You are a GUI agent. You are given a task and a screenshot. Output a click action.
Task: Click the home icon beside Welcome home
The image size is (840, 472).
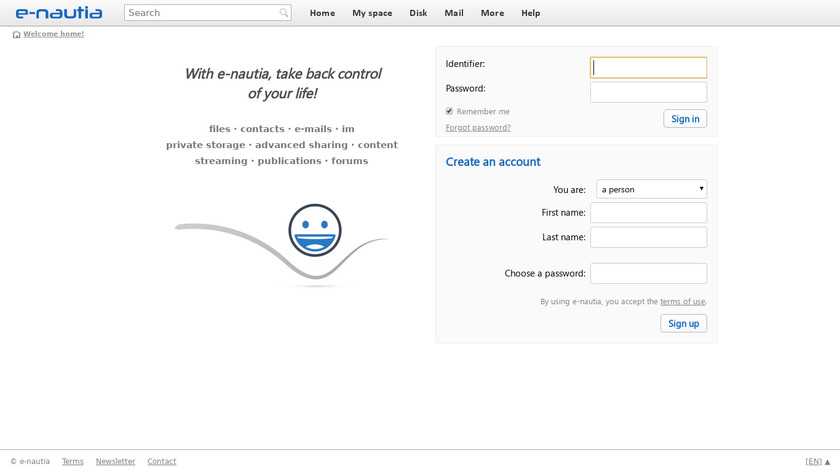pyautogui.click(x=16, y=34)
